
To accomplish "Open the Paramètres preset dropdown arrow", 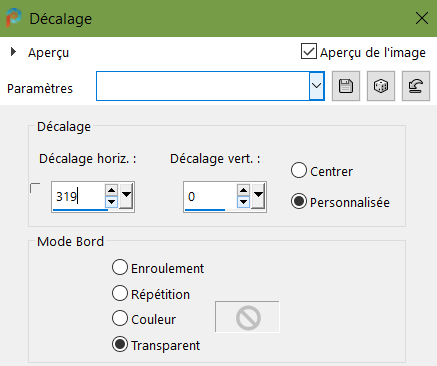I will [x=316, y=86].
